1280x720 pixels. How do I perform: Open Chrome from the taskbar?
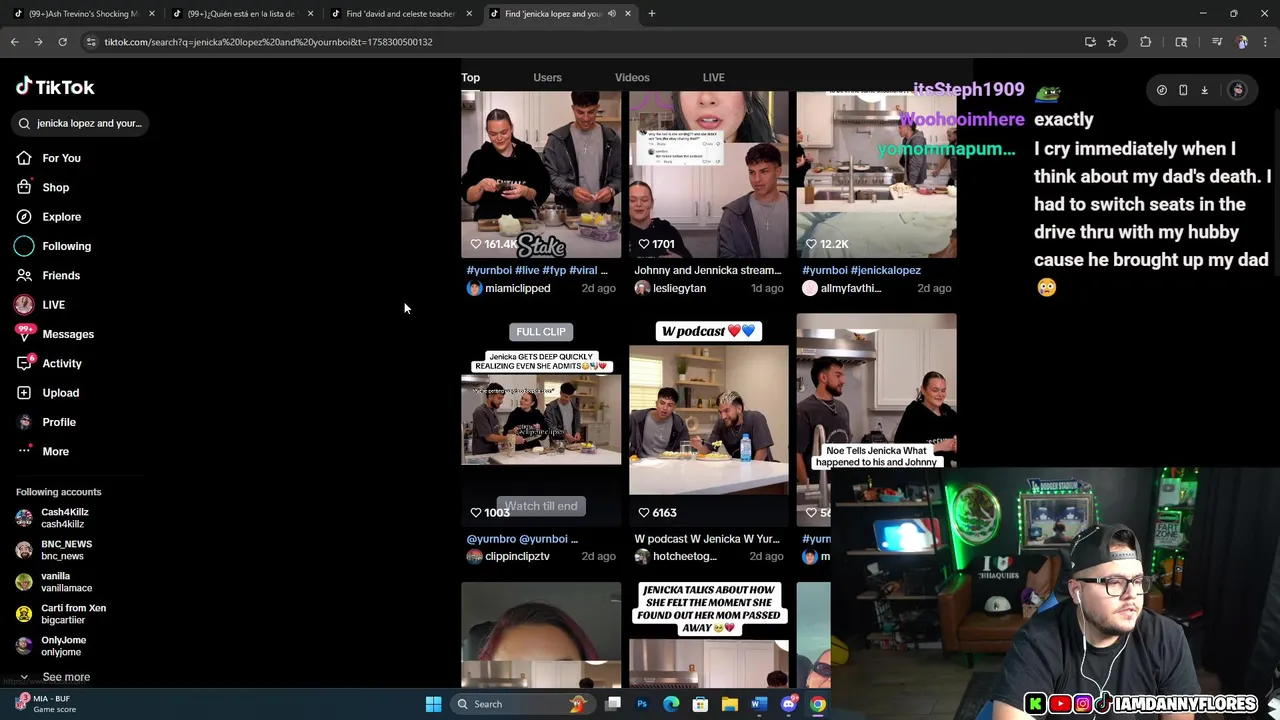coord(817,704)
